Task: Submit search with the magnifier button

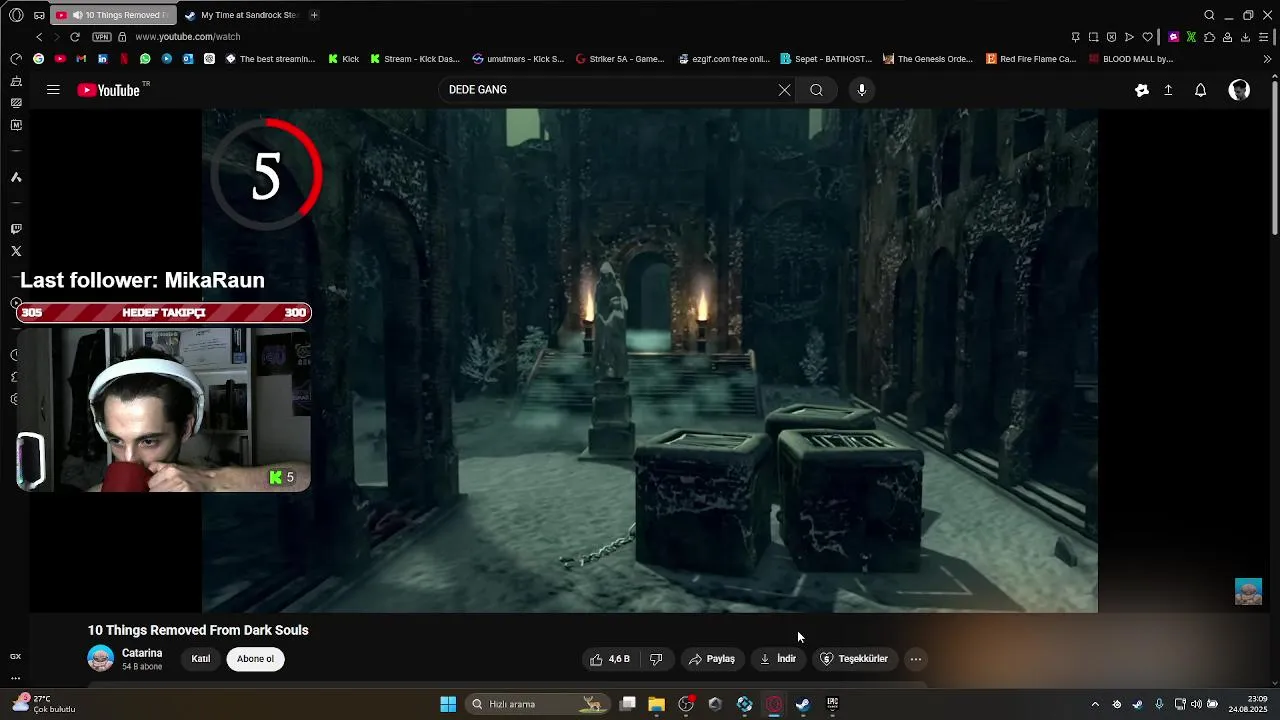Action: [816, 90]
